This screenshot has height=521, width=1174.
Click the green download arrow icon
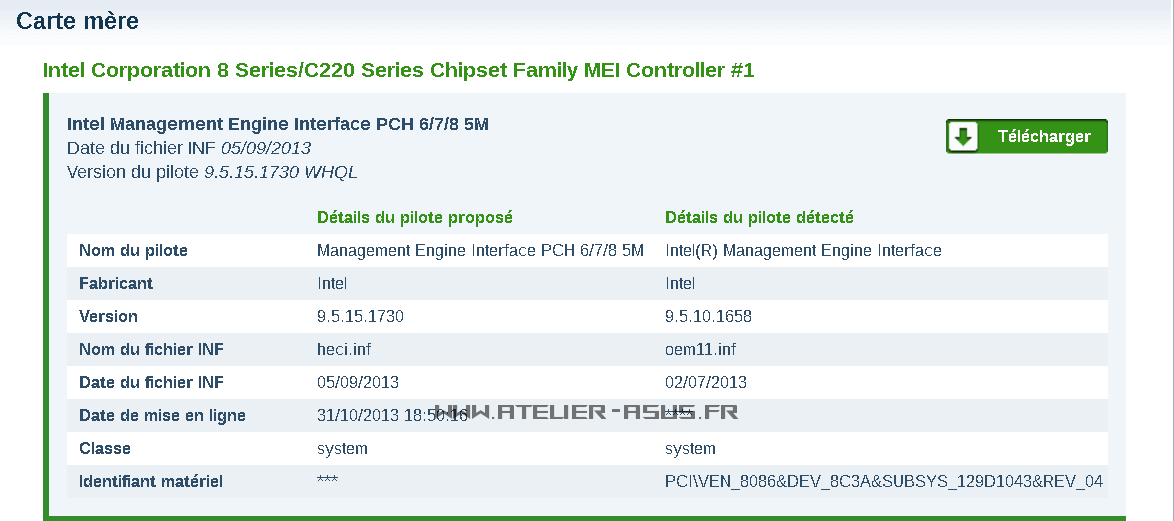point(964,137)
